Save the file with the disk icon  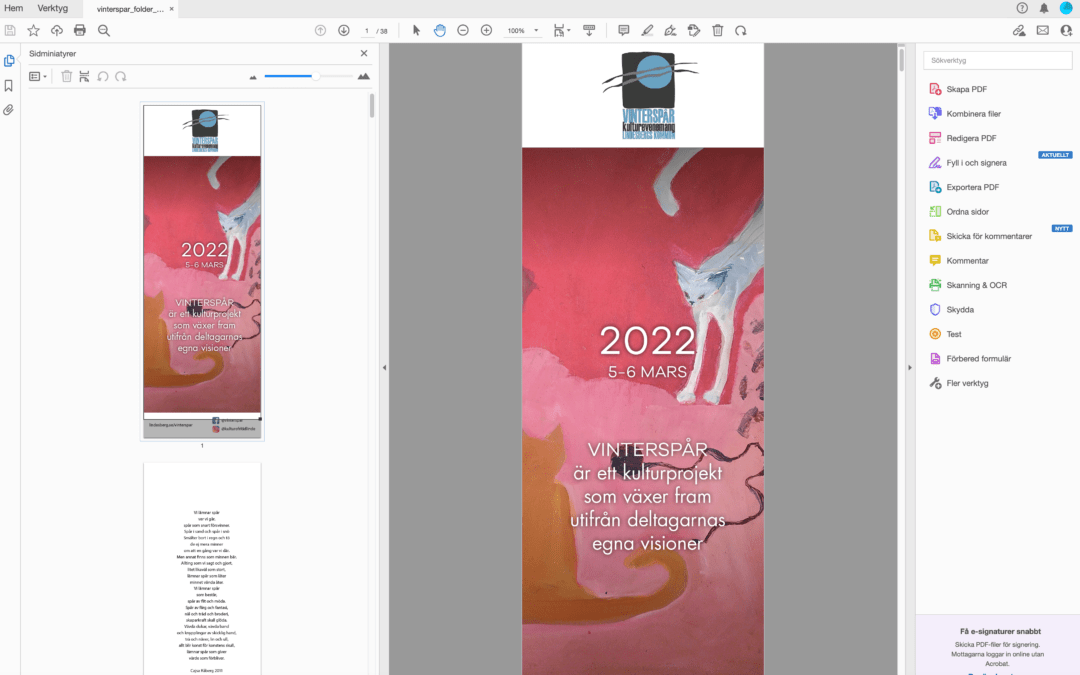click(x=10, y=30)
